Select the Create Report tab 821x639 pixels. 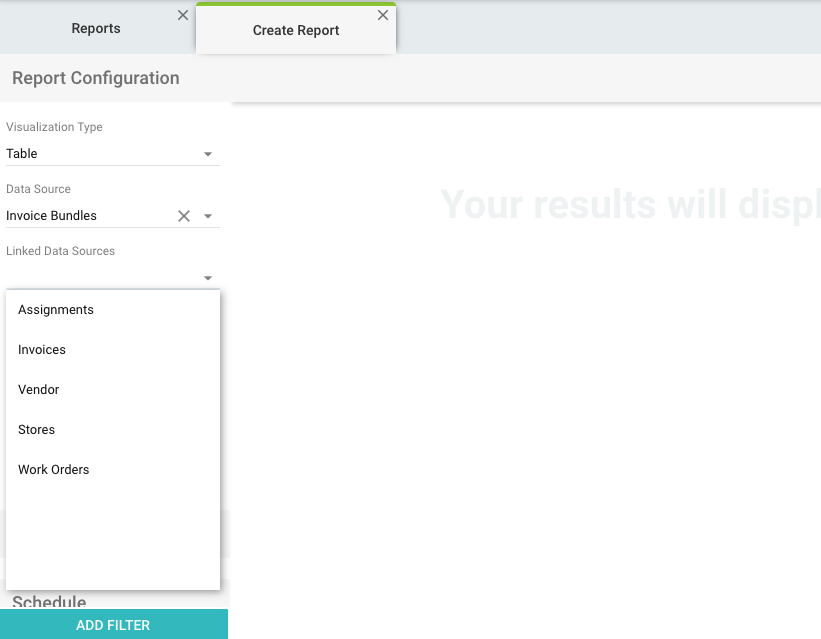295,30
